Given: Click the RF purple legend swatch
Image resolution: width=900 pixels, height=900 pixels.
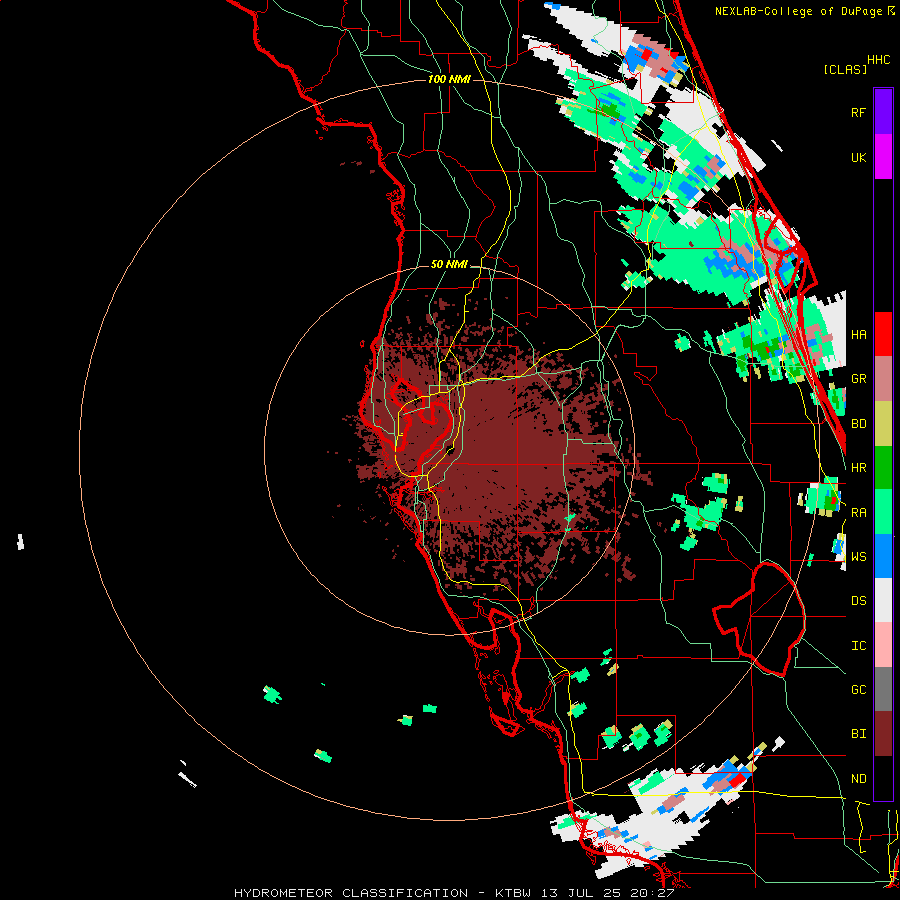Looking at the screenshot, I should [883, 111].
